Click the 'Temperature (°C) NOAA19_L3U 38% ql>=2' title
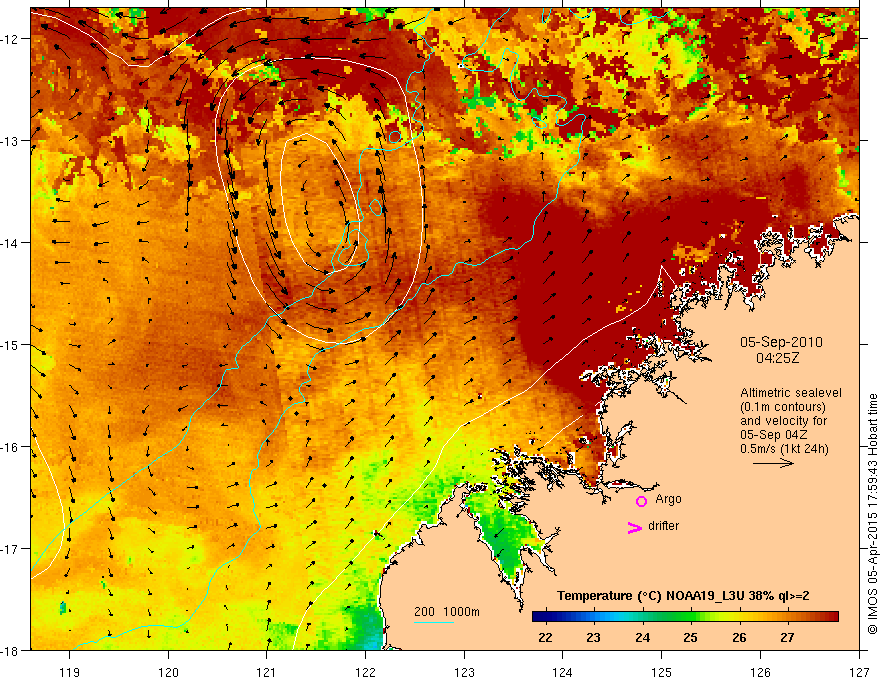 [x=683, y=596]
